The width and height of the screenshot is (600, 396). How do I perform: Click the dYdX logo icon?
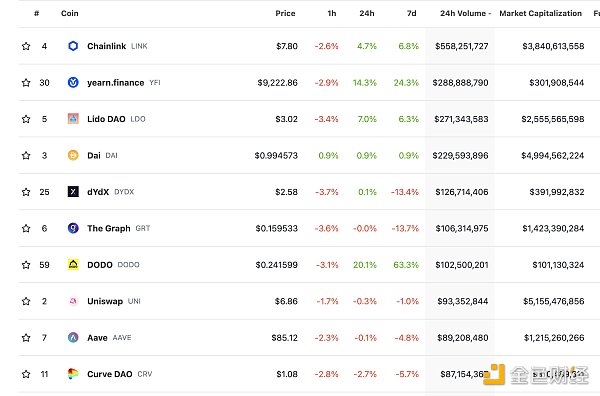click(73, 192)
